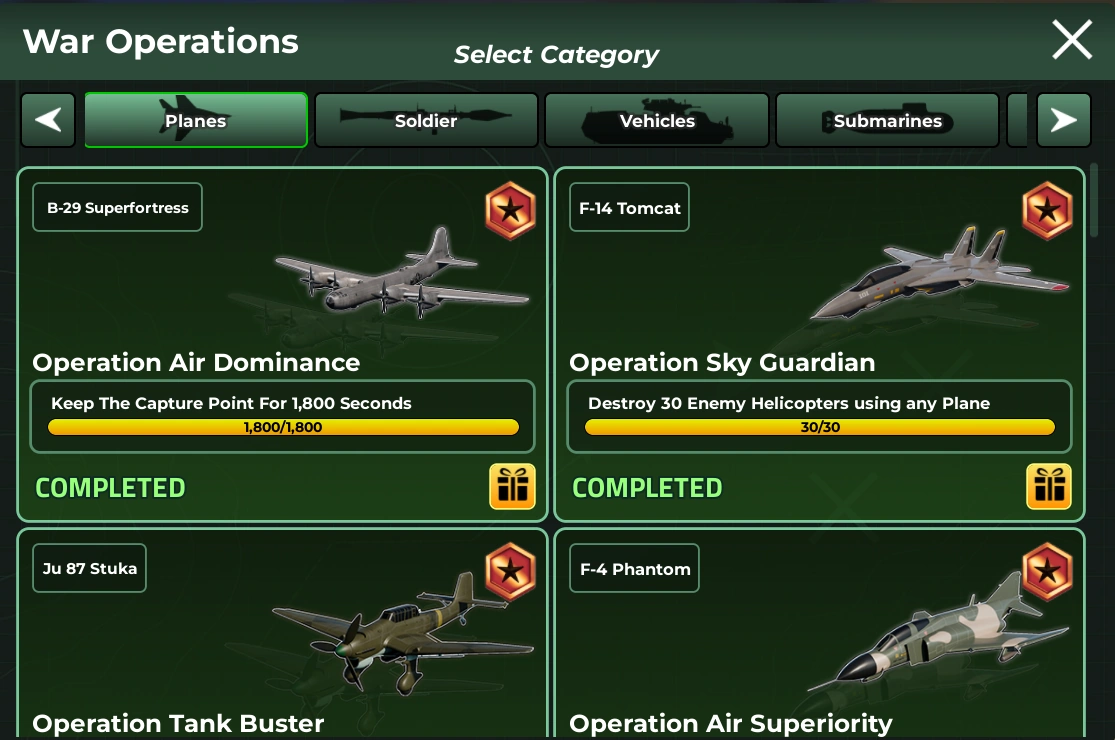
Task: Click the 1,800/1,800 capture point progress bar
Action: click(x=283, y=427)
